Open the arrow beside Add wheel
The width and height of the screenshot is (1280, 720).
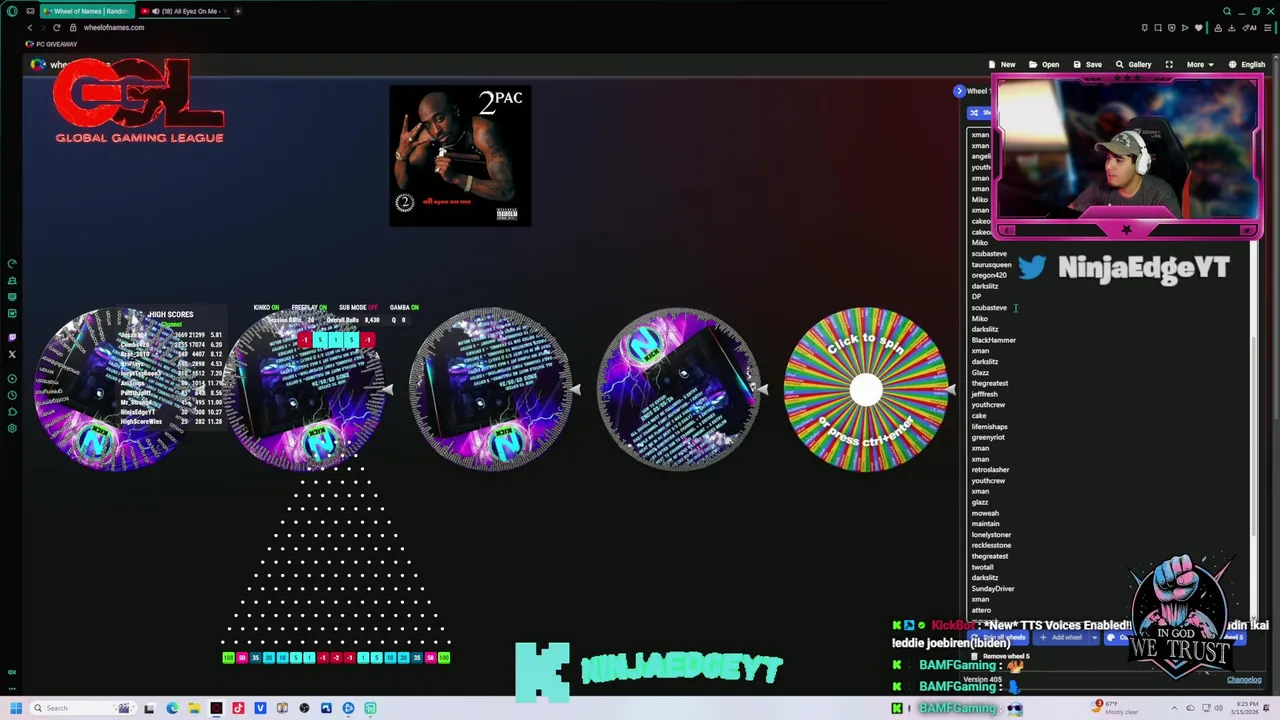(x=1094, y=638)
